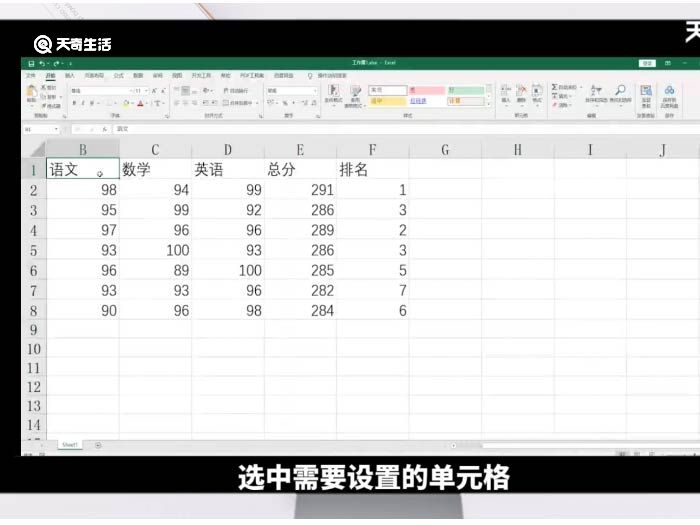Open the number format dropdown
The image size is (700, 525).
pos(315,91)
